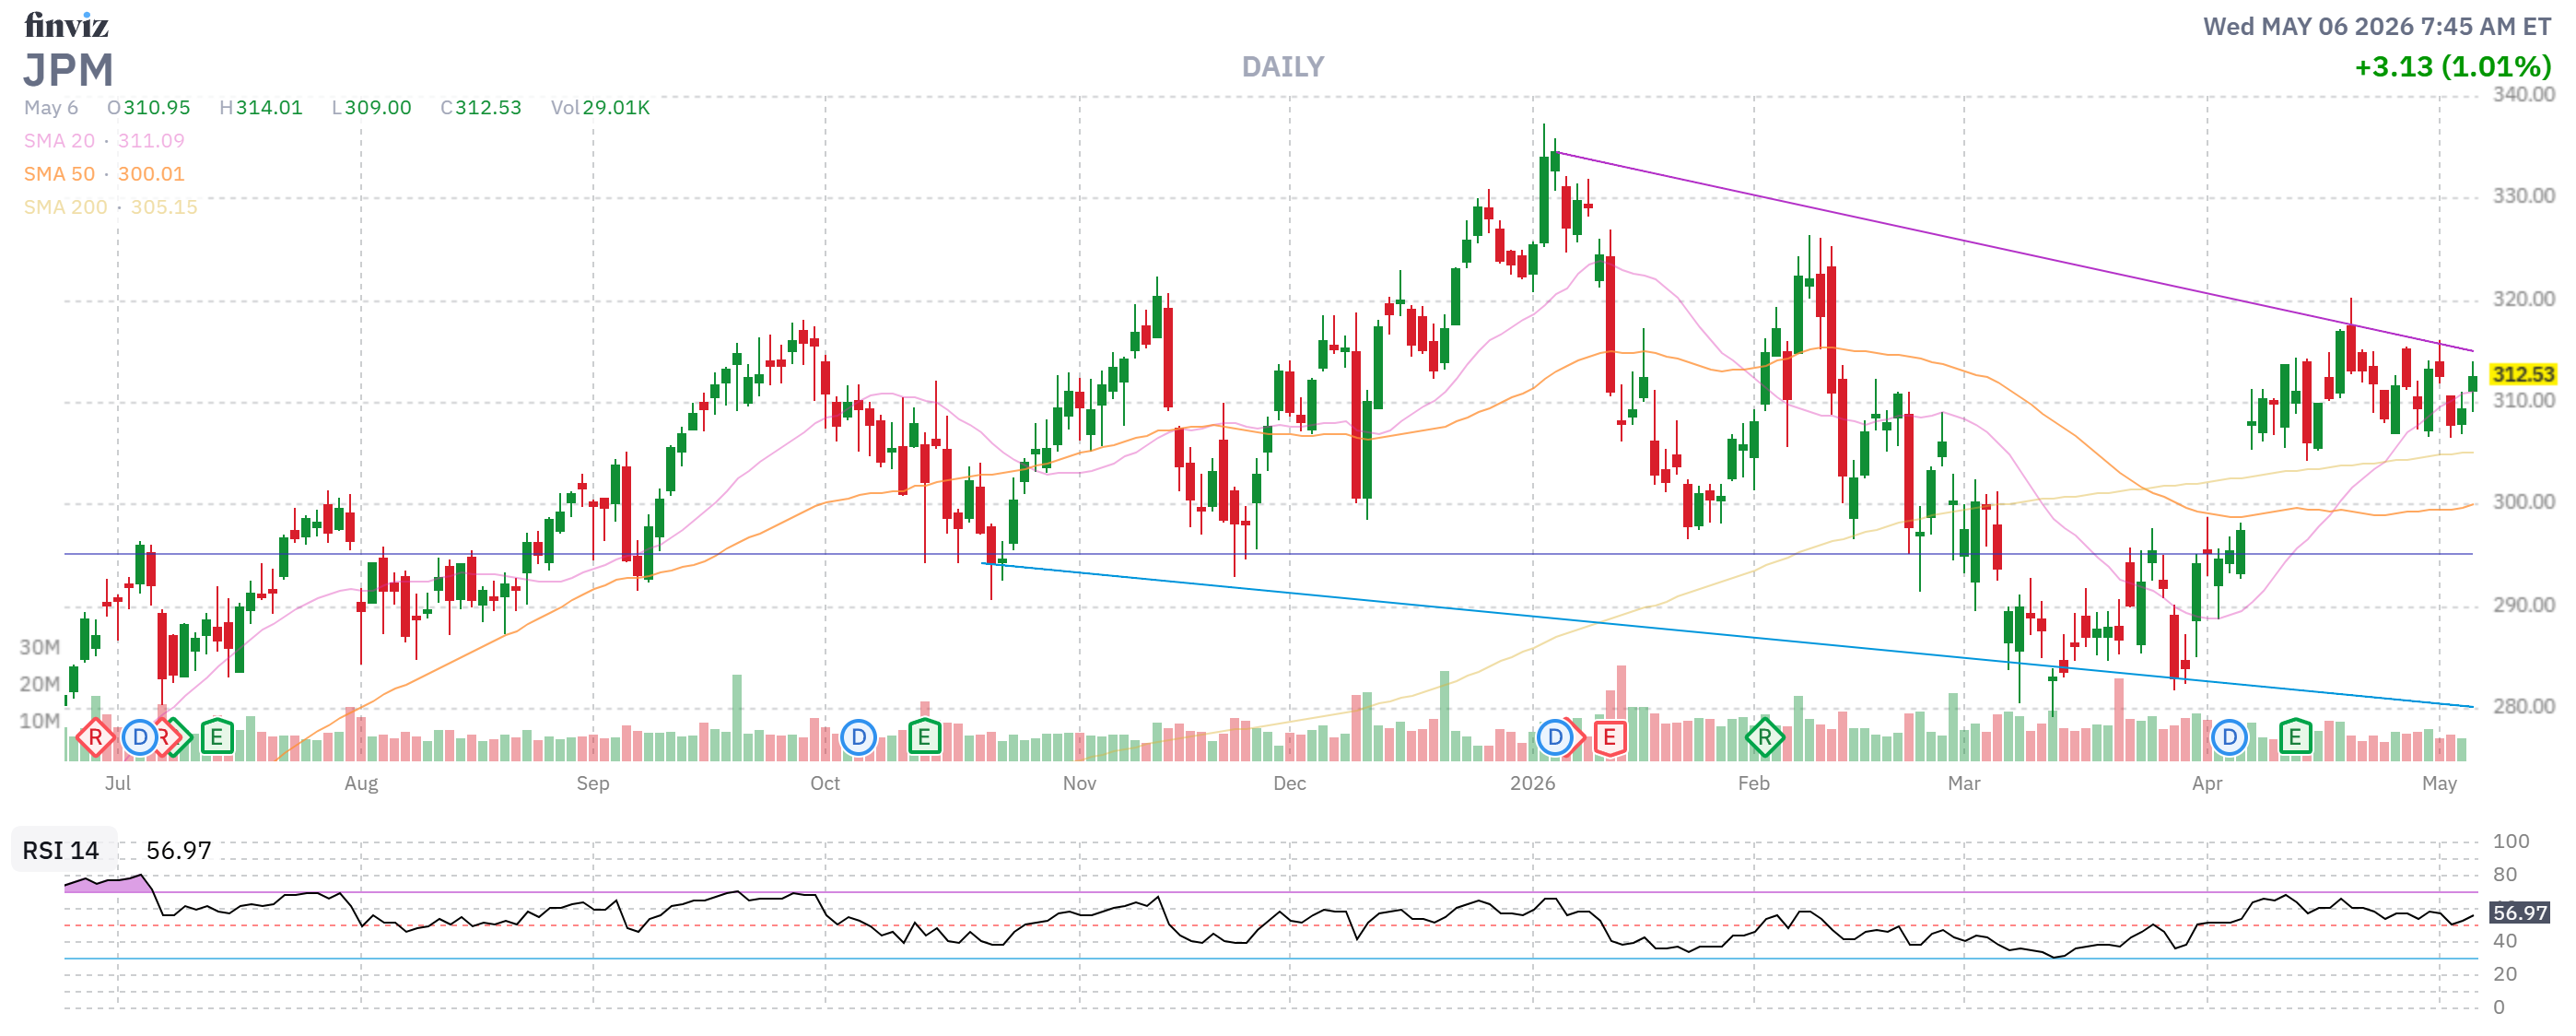
Task: Select the 80 level on RSI axis
Action: pyautogui.click(x=2505, y=875)
